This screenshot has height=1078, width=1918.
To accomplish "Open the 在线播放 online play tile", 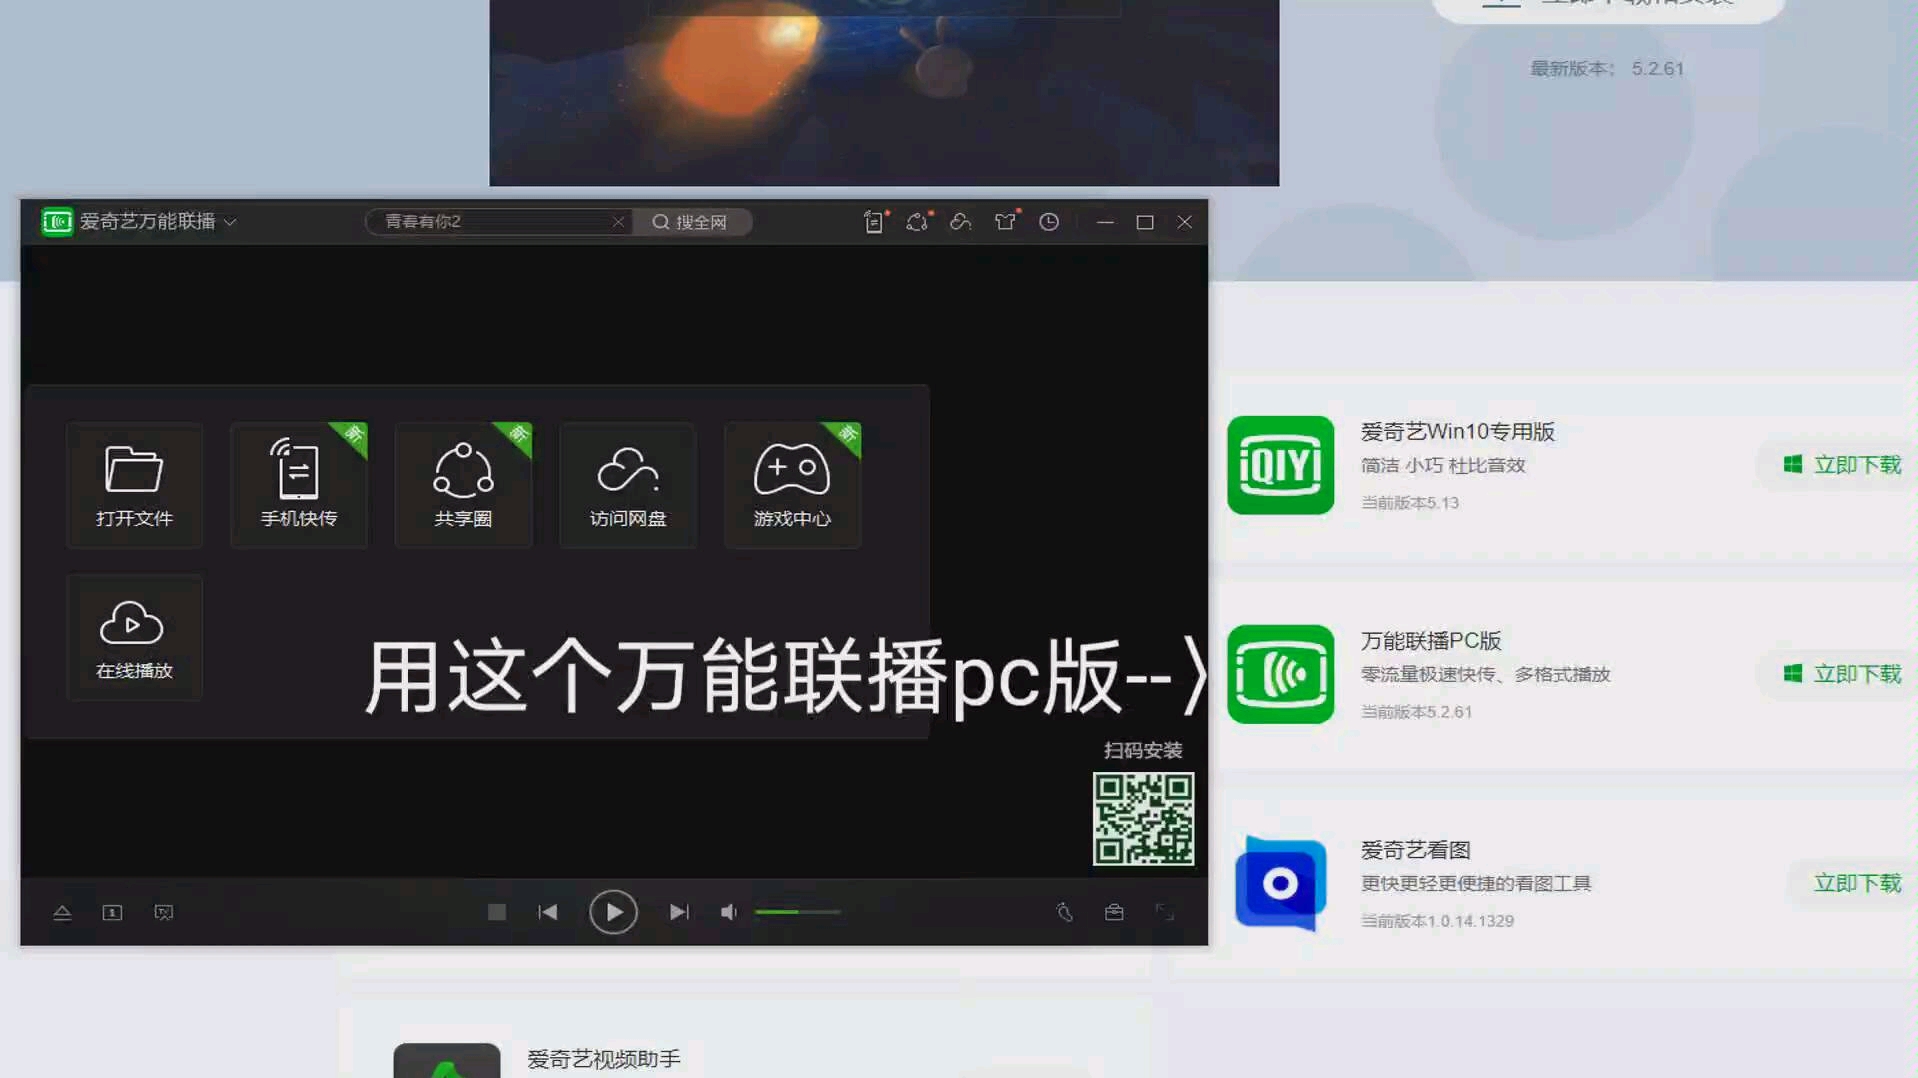I will click(134, 637).
